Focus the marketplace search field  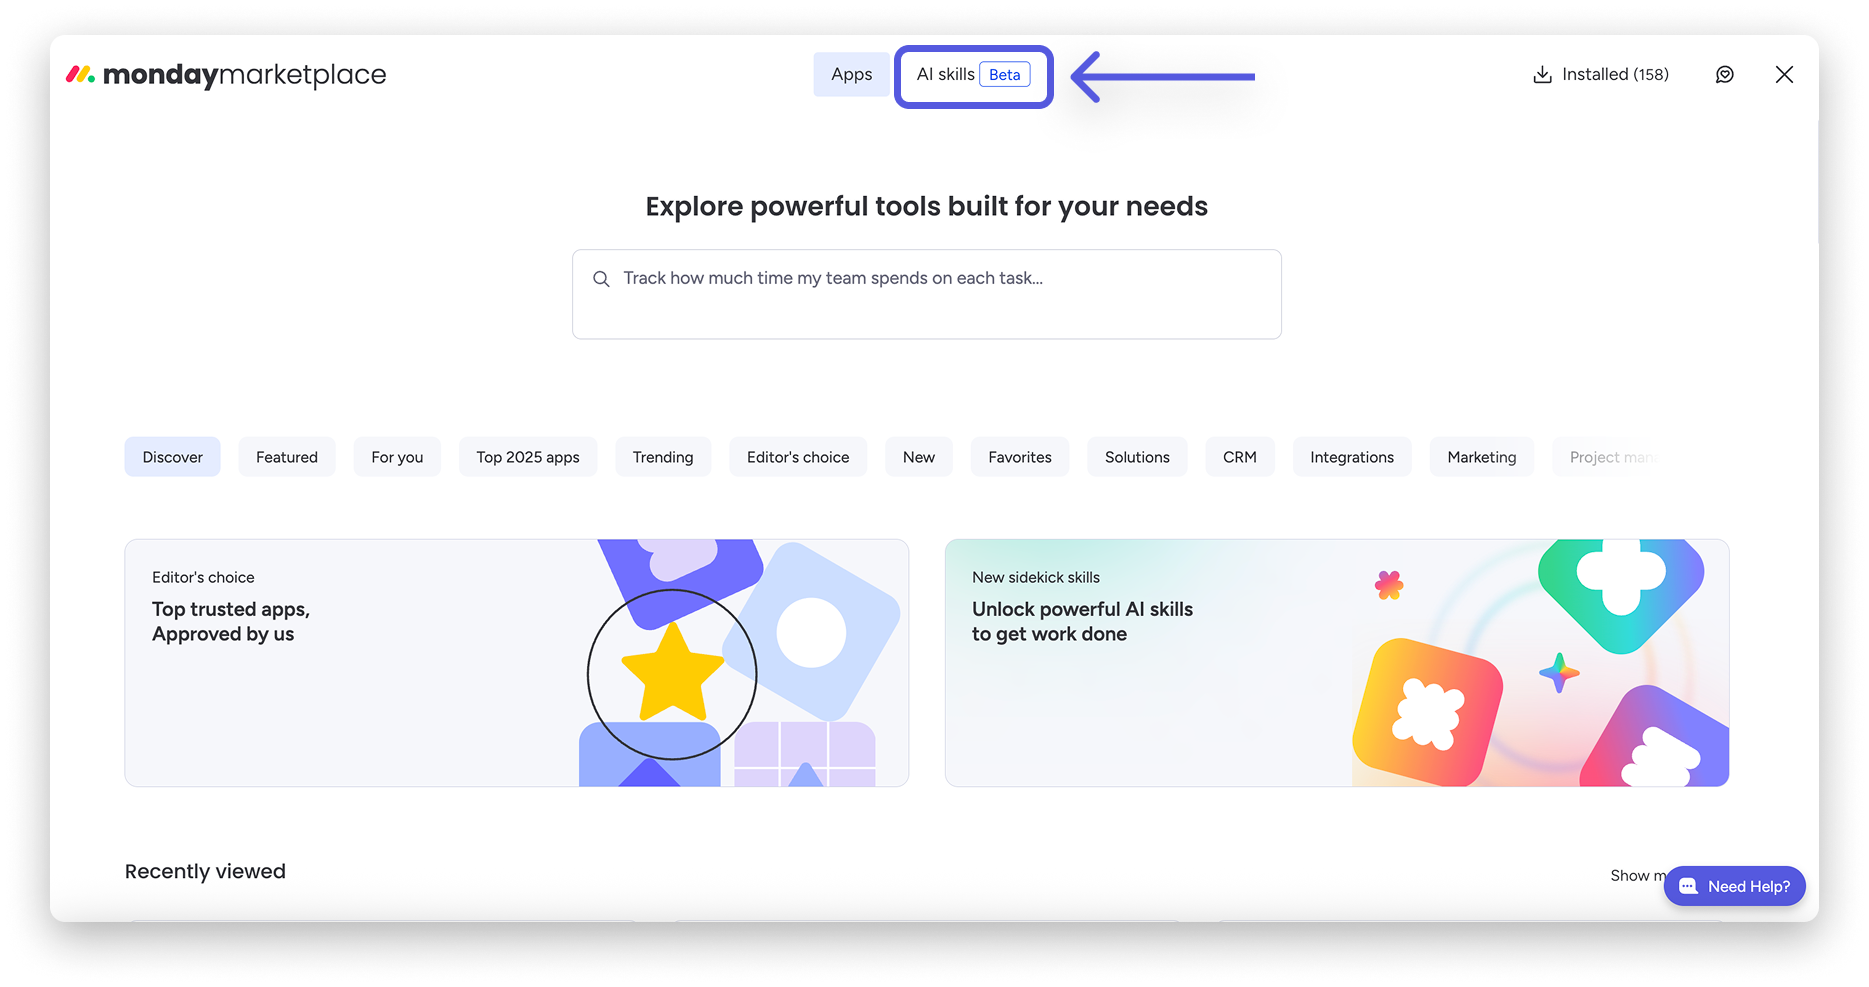point(926,294)
